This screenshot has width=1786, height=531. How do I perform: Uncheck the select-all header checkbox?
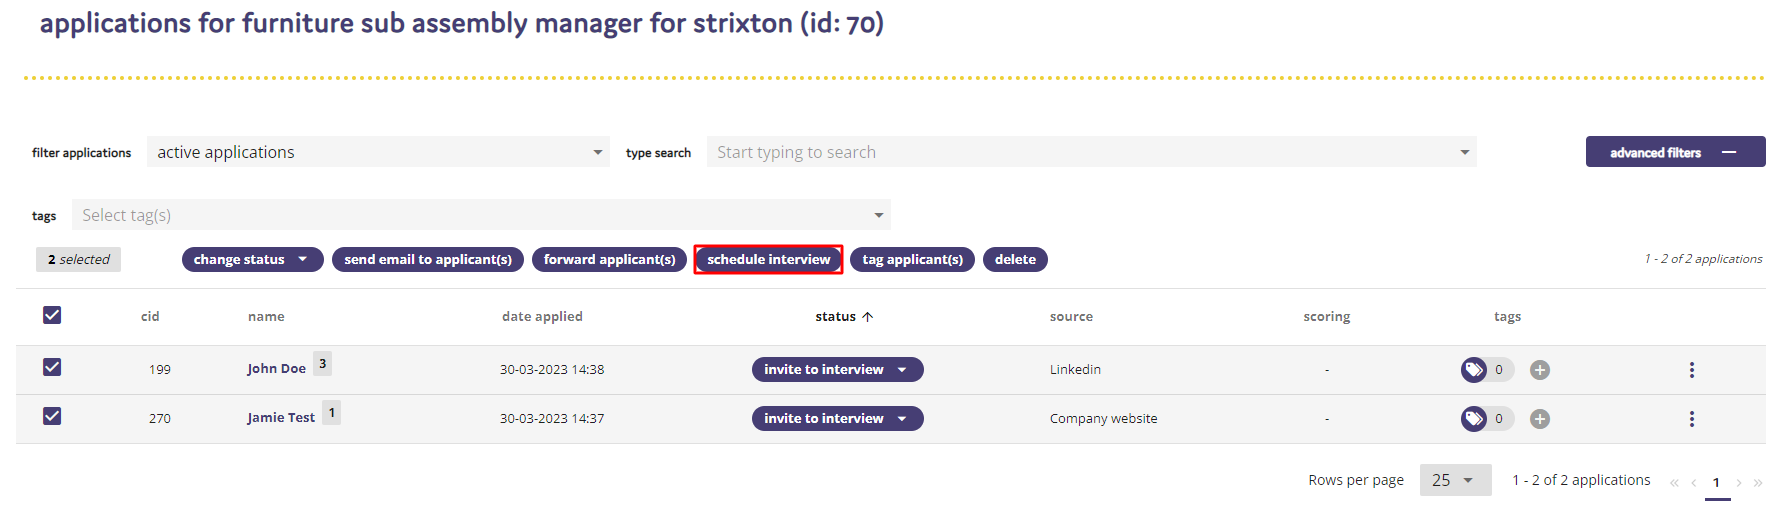(52, 315)
